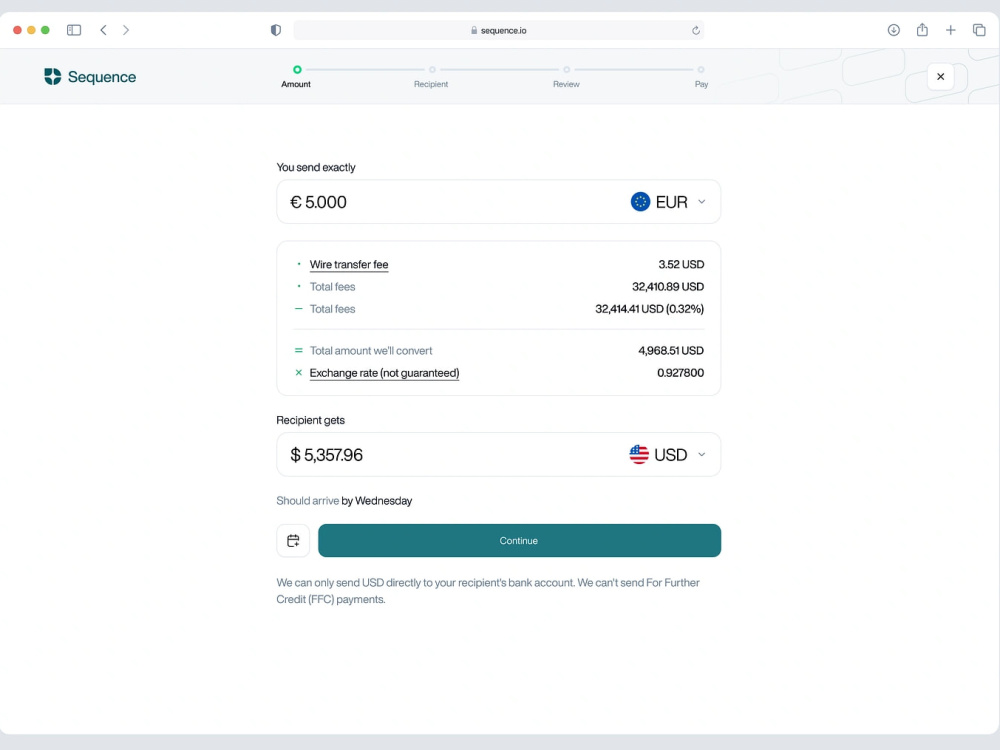The width and height of the screenshot is (1000, 750).
Task: Click the For Further Credit notice text
Action: point(488,591)
